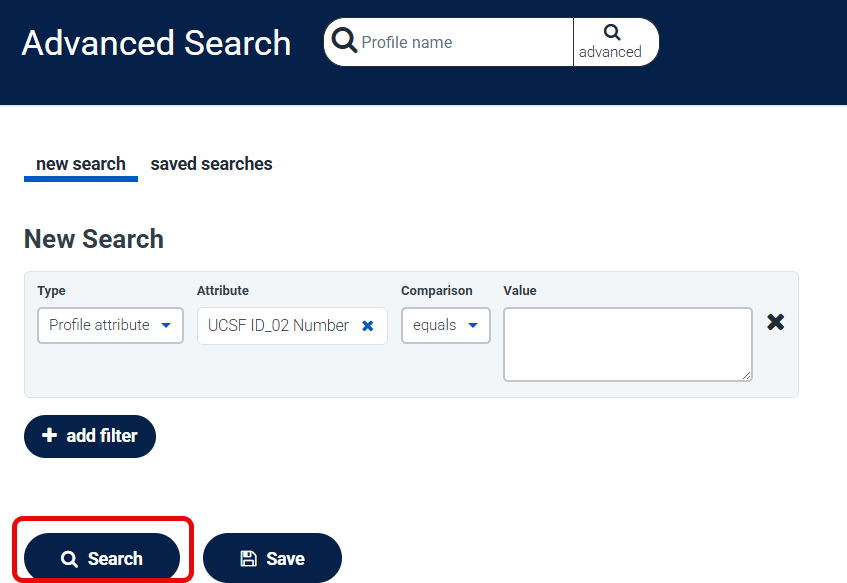Focus the Profile name search box
This screenshot has height=583, width=847.
click(x=460, y=41)
